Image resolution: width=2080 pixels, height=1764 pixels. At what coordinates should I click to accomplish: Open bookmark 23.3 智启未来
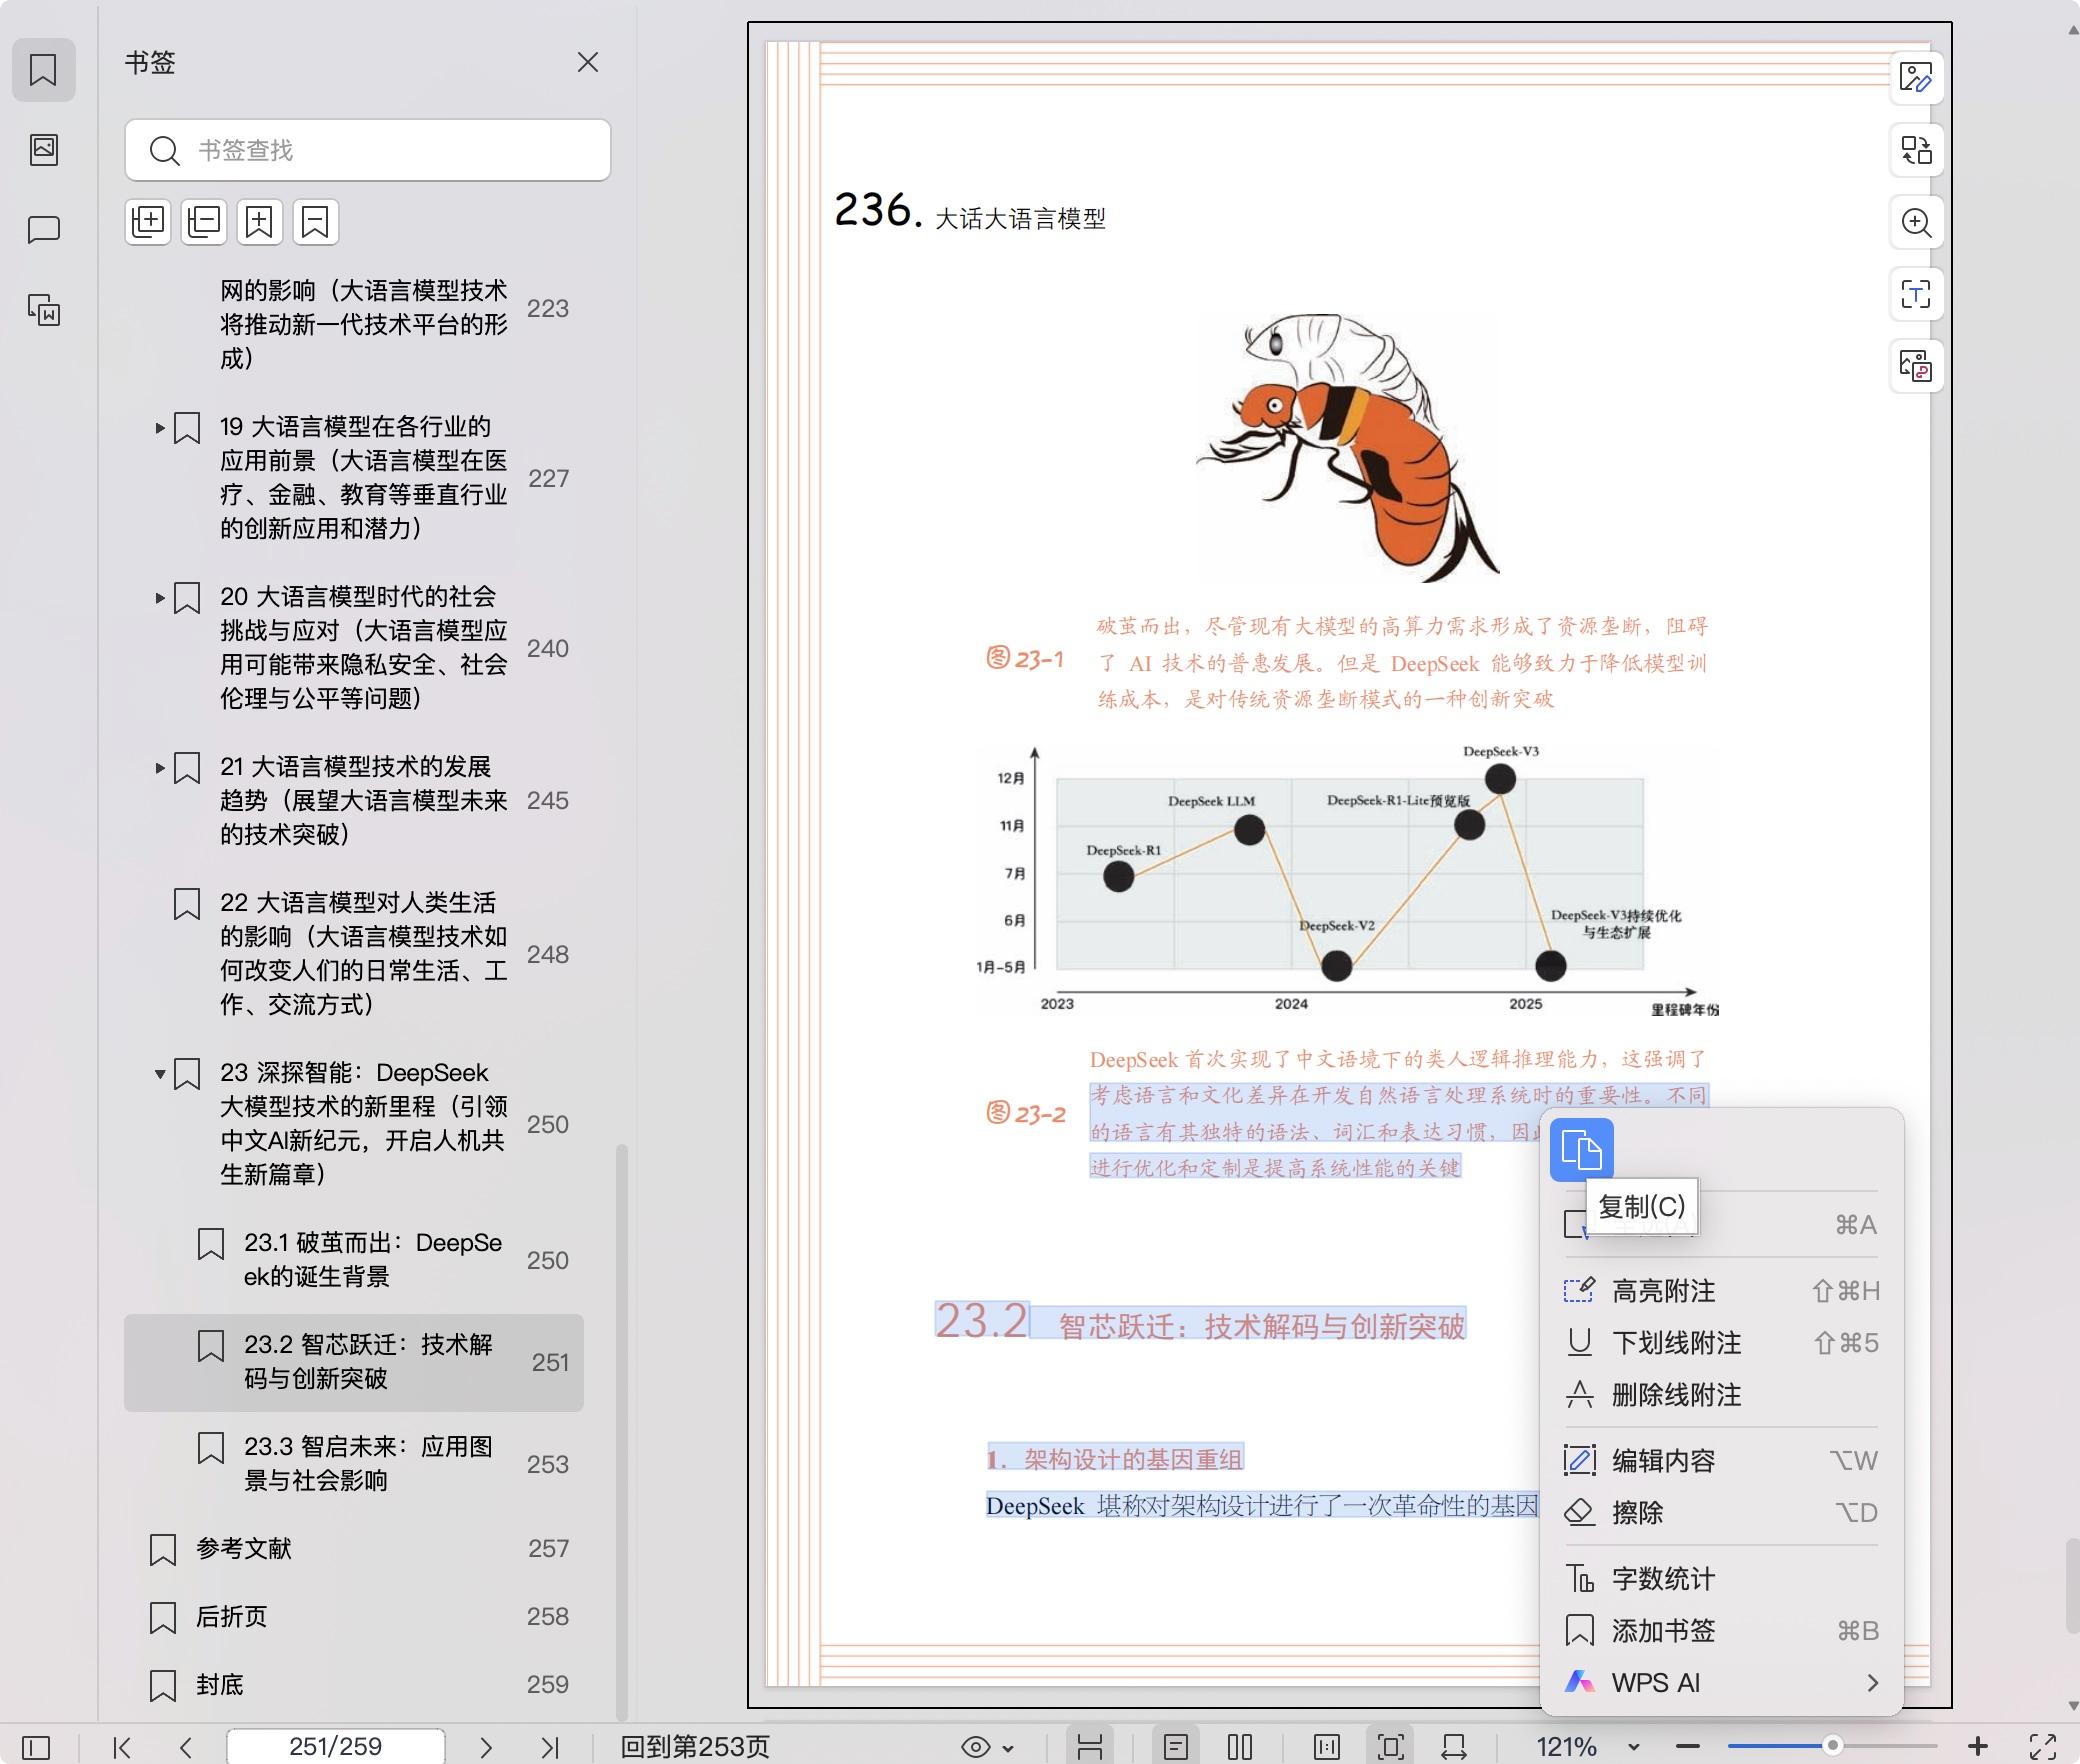[x=368, y=1463]
